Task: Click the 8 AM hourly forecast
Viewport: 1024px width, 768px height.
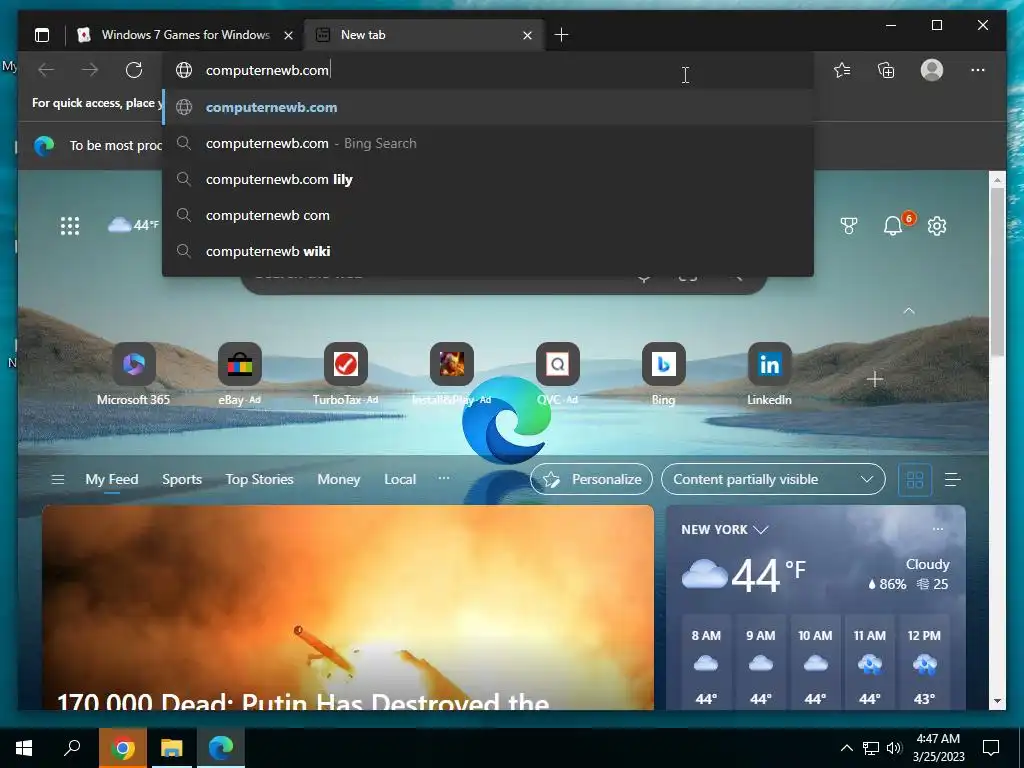Action: (706, 661)
